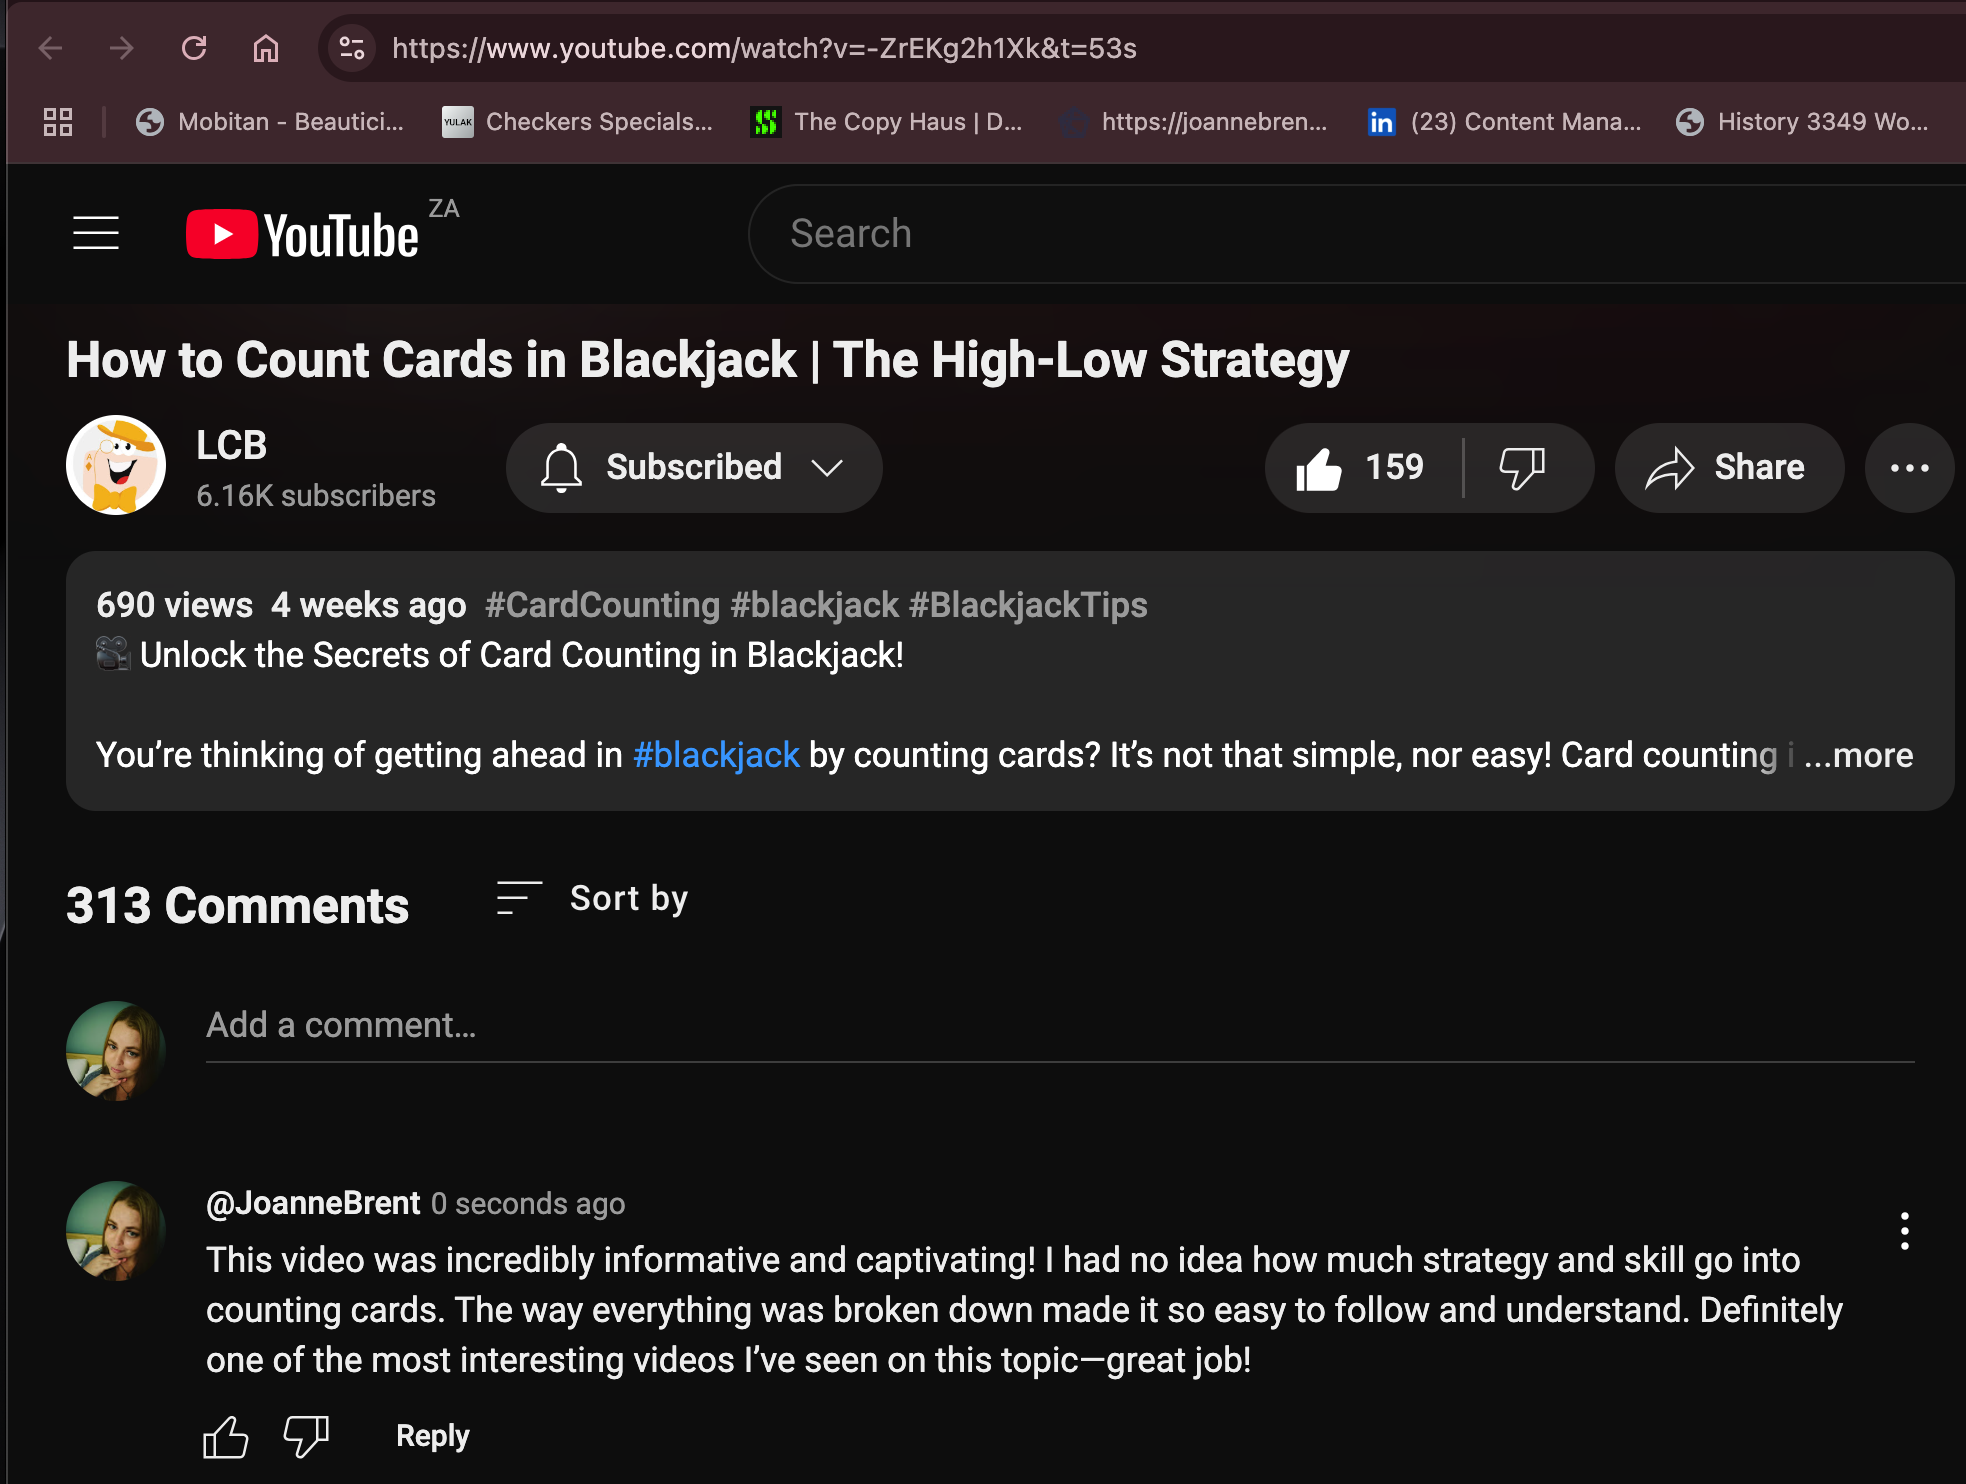Click the #BlackjackTips hashtag
The height and width of the screenshot is (1484, 1966).
tap(1028, 605)
